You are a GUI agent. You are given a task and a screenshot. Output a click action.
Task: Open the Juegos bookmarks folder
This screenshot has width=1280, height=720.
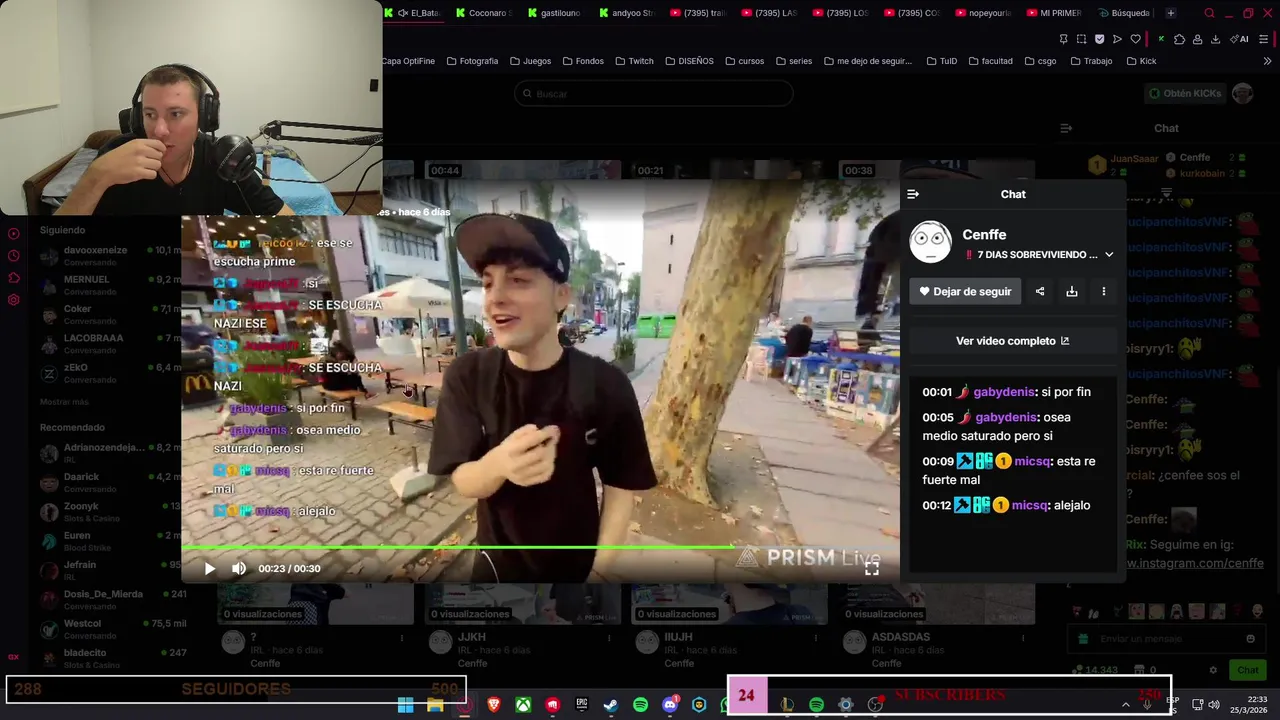click(530, 61)
